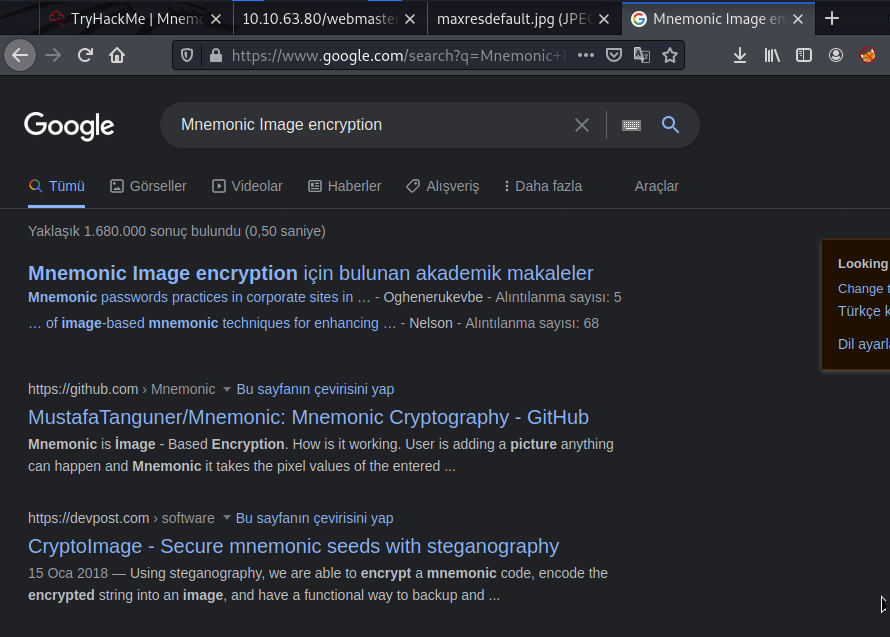This screenshot has height=637, width=890.
Task: Open the Firefox account icon
Action: [836, 55]
